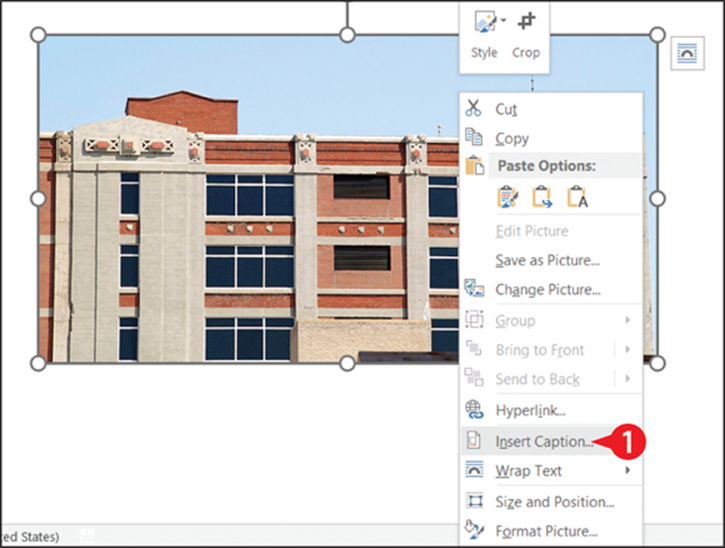725x548 pixels.
Task: Click the greyed-out Send to Back icon
Action: coord(474,377)
